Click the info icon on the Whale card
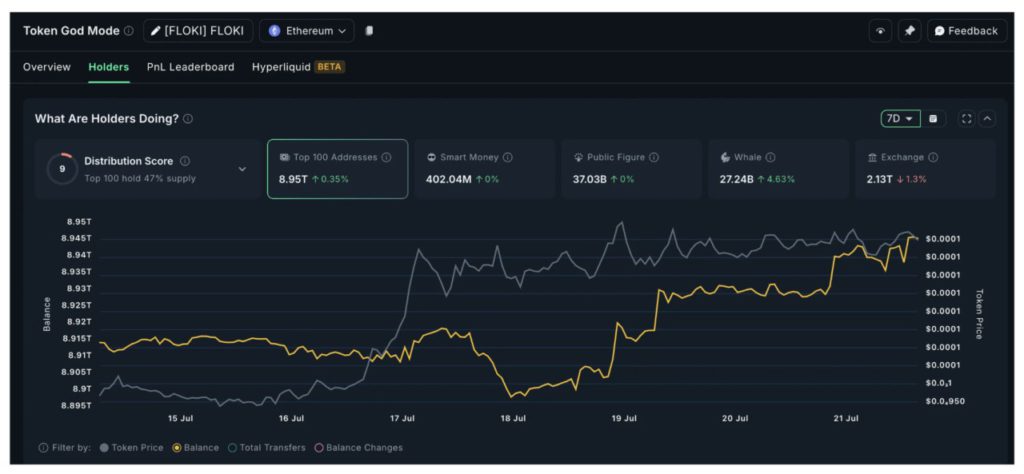Viewport: 1024px width, 474px height. [771, 157]
